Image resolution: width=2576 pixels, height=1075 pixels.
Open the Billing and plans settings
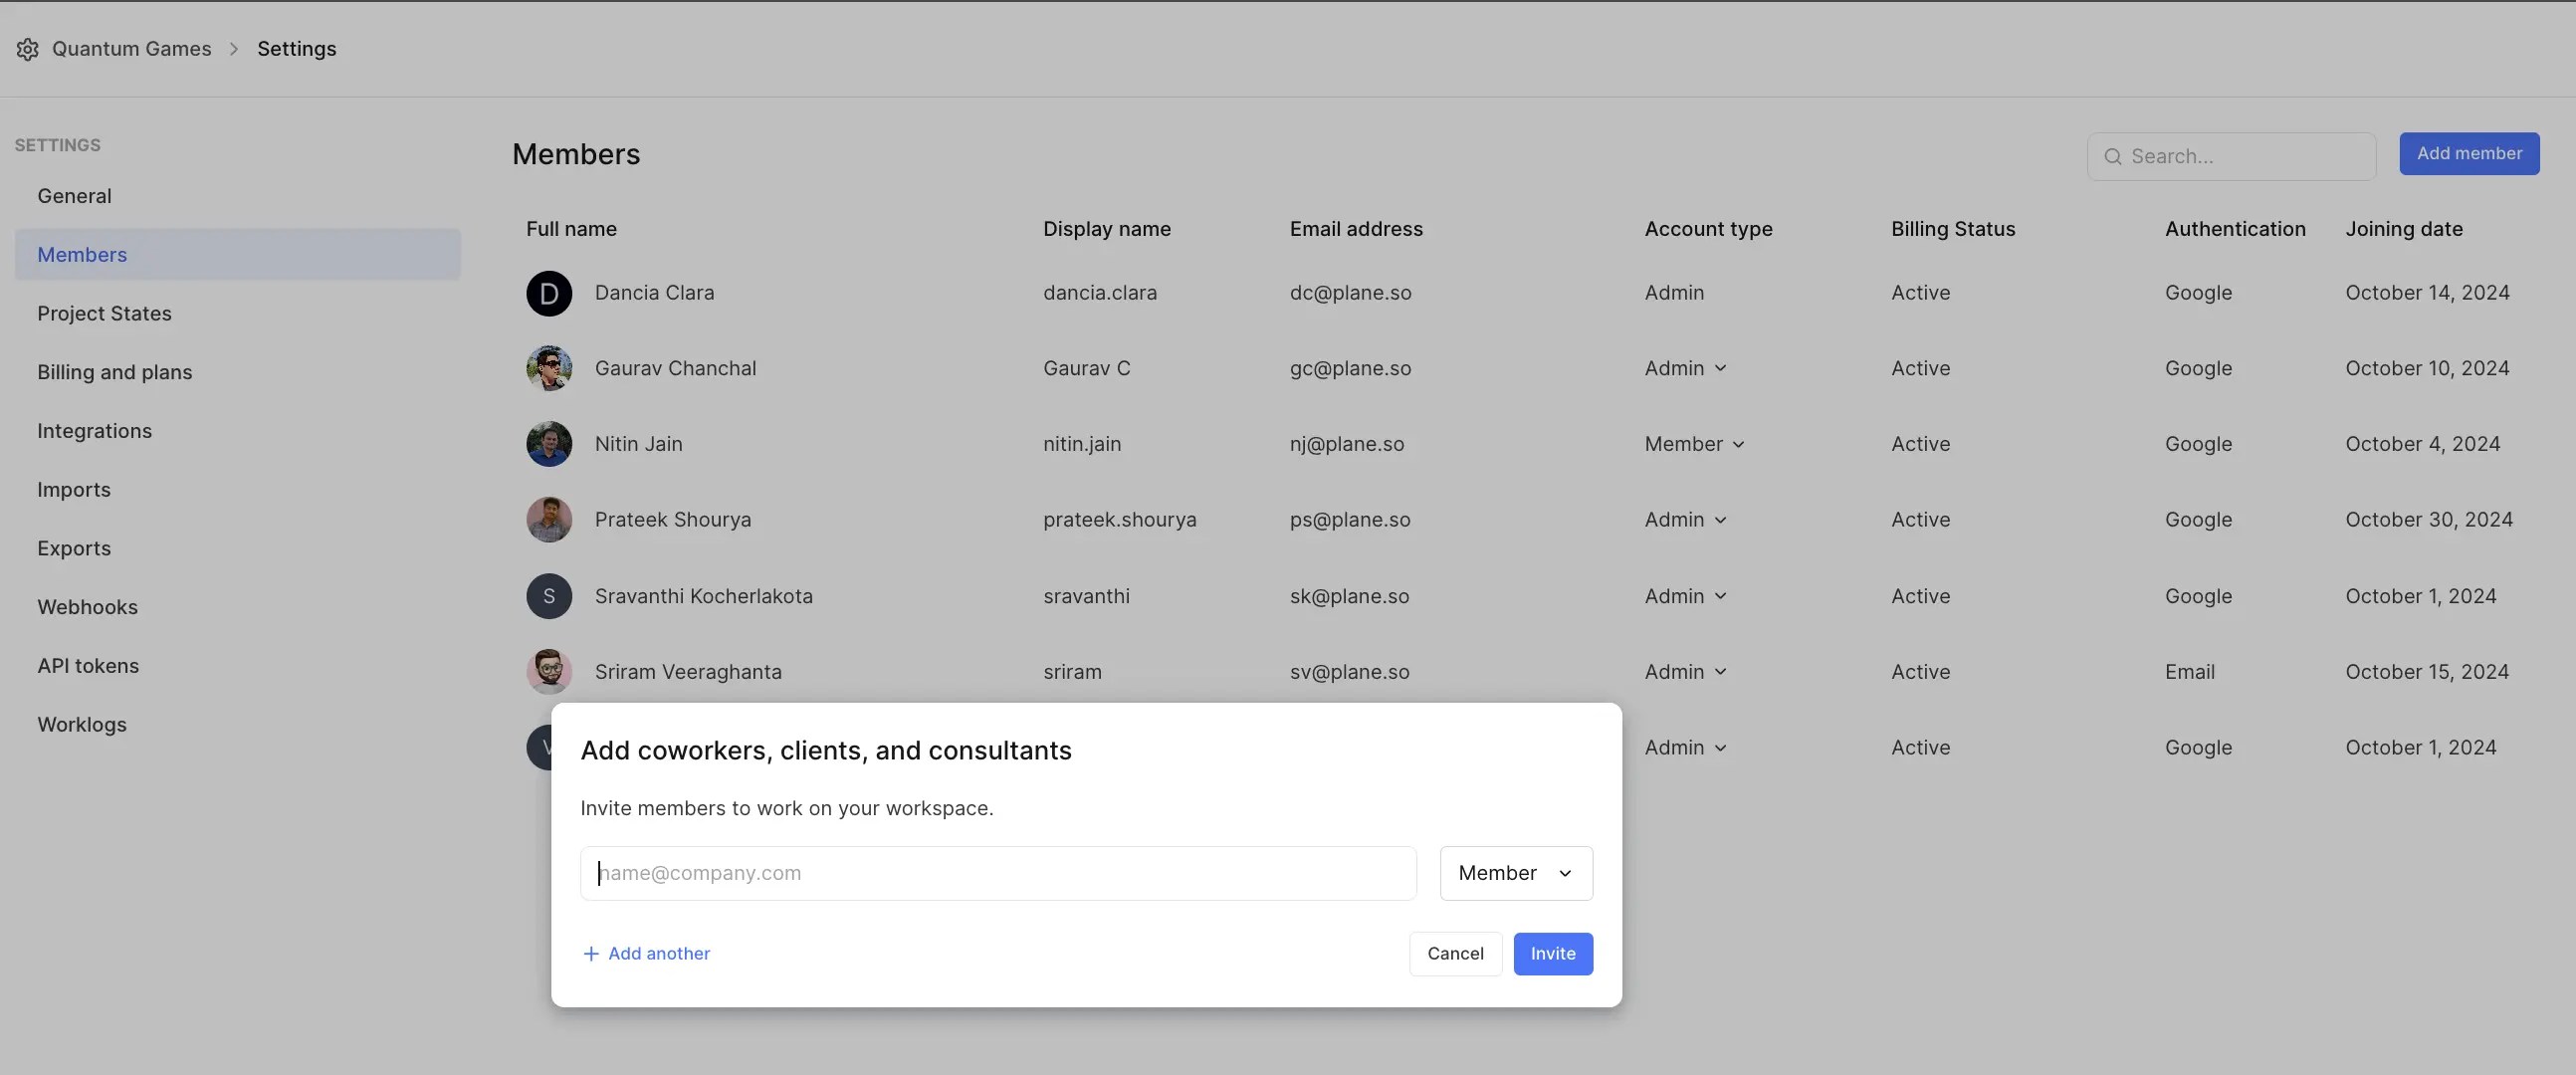click(x=114, y=372)
